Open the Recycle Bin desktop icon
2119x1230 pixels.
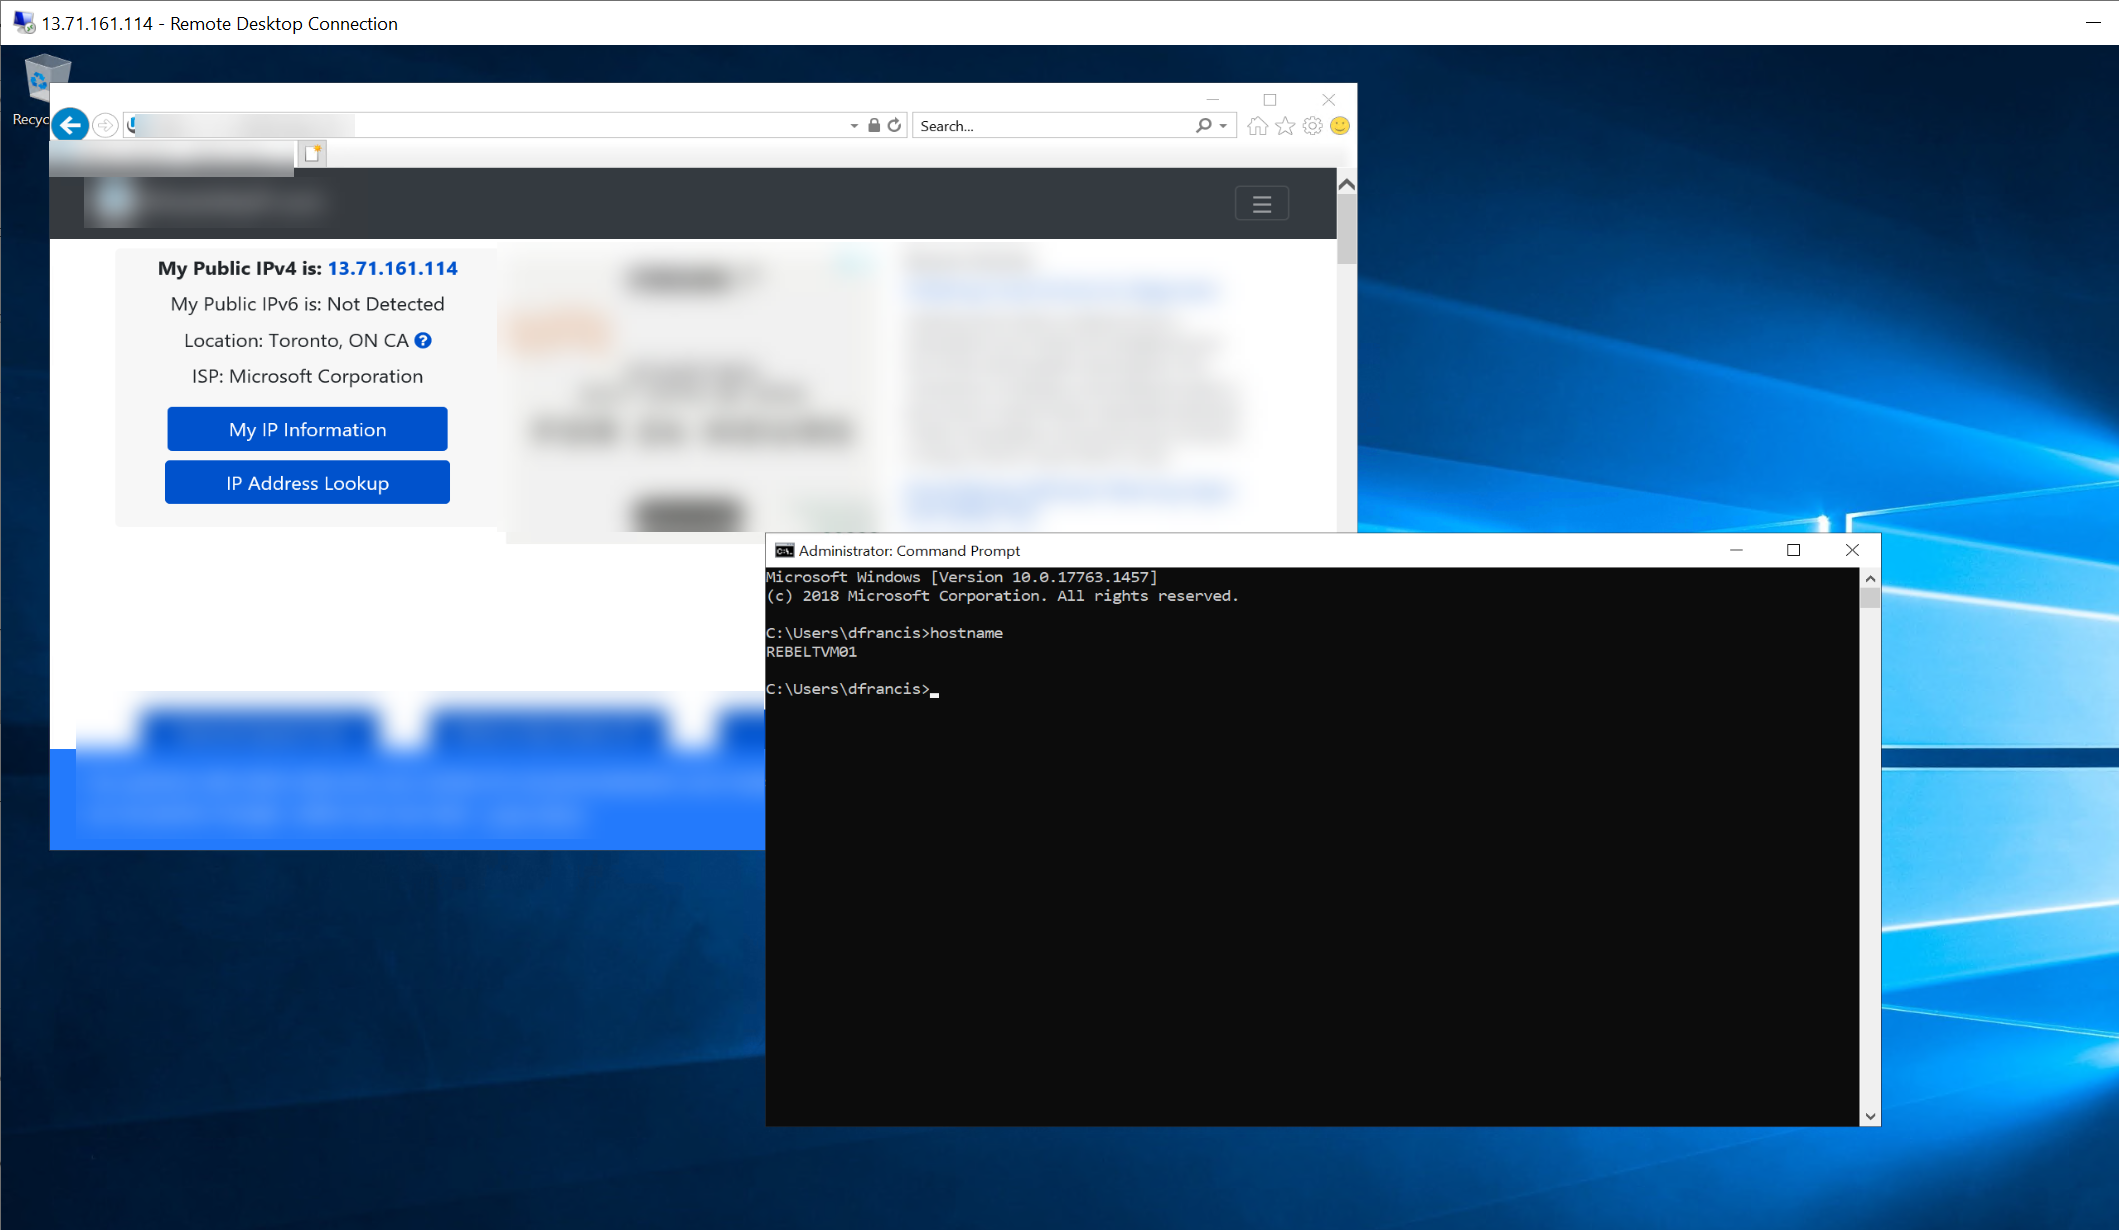coord(40,90)
